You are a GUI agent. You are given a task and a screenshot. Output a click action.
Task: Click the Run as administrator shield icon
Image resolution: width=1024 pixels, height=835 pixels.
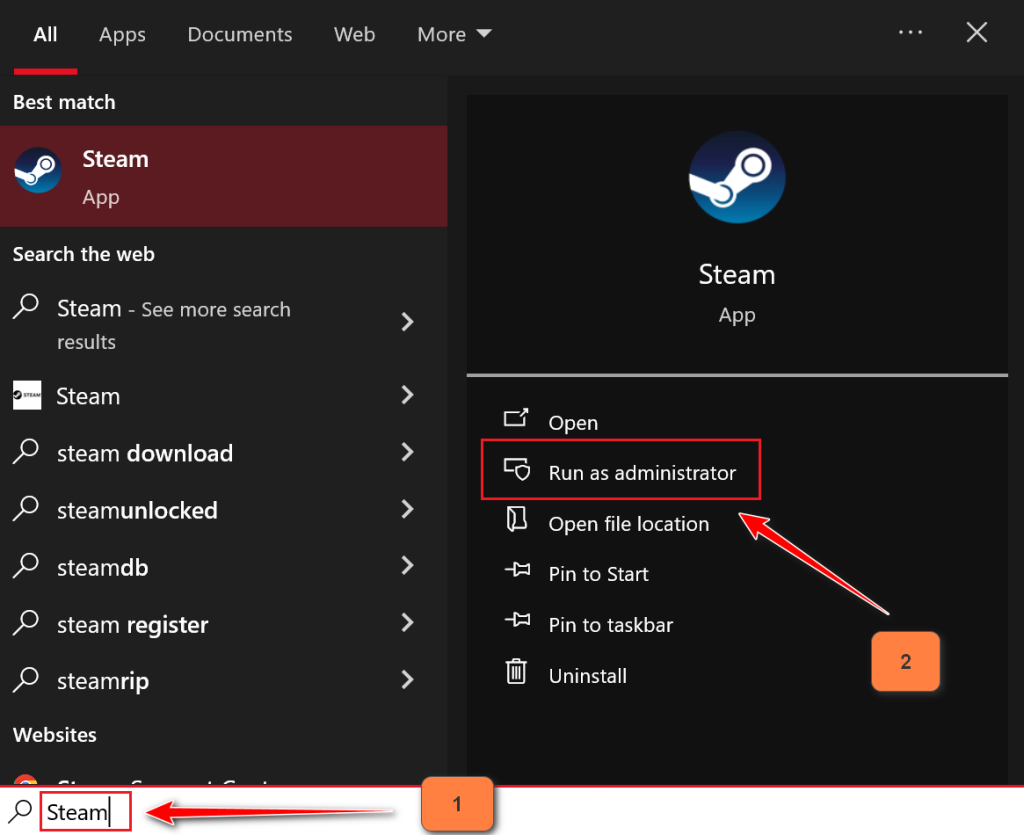coord(517,469)
